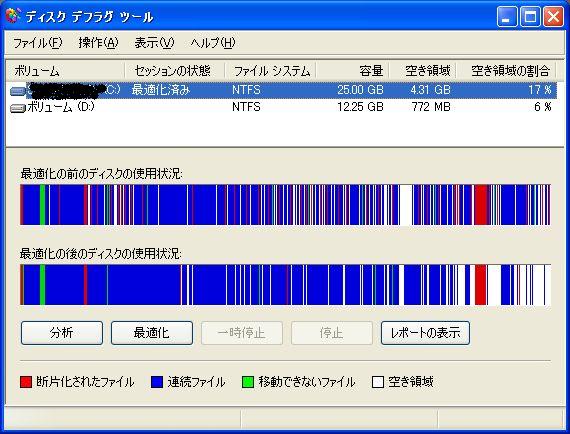Select the ボリューム (D:) row text
The width and height of the screenshot is (570, 434).
point(61,107)
